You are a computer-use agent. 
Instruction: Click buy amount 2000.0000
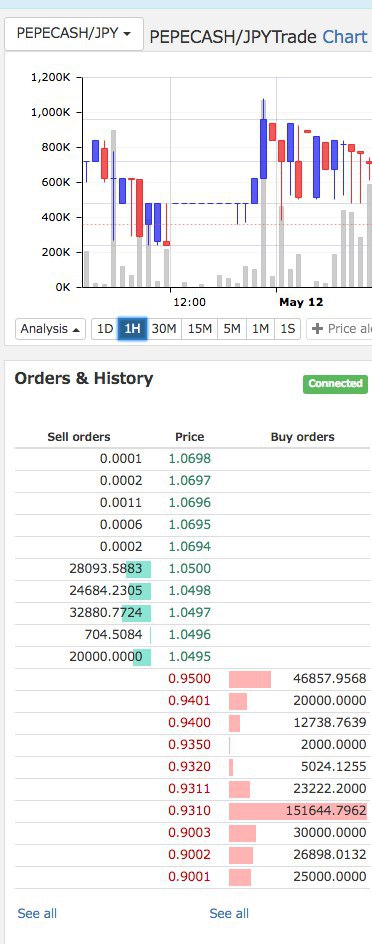(x=333, y=744)
